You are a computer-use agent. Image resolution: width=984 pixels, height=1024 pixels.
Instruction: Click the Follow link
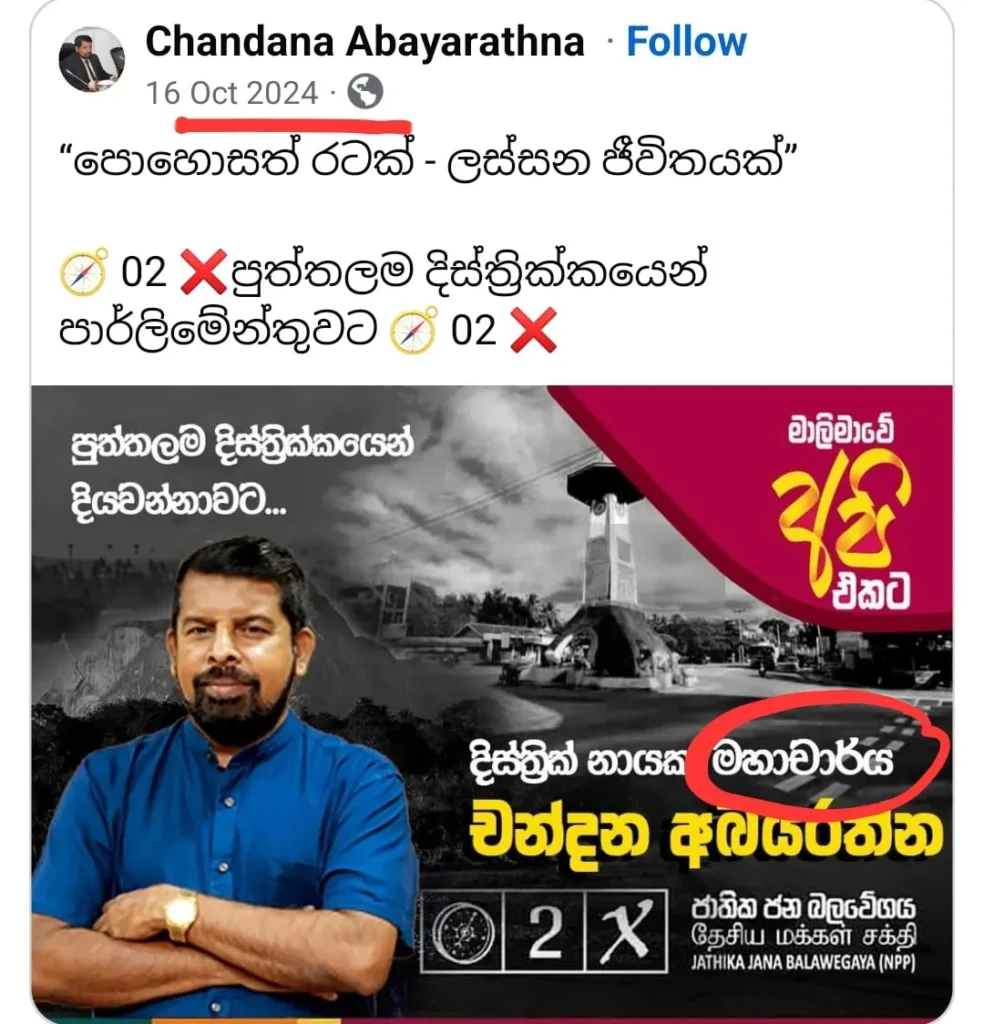[686, 42]
